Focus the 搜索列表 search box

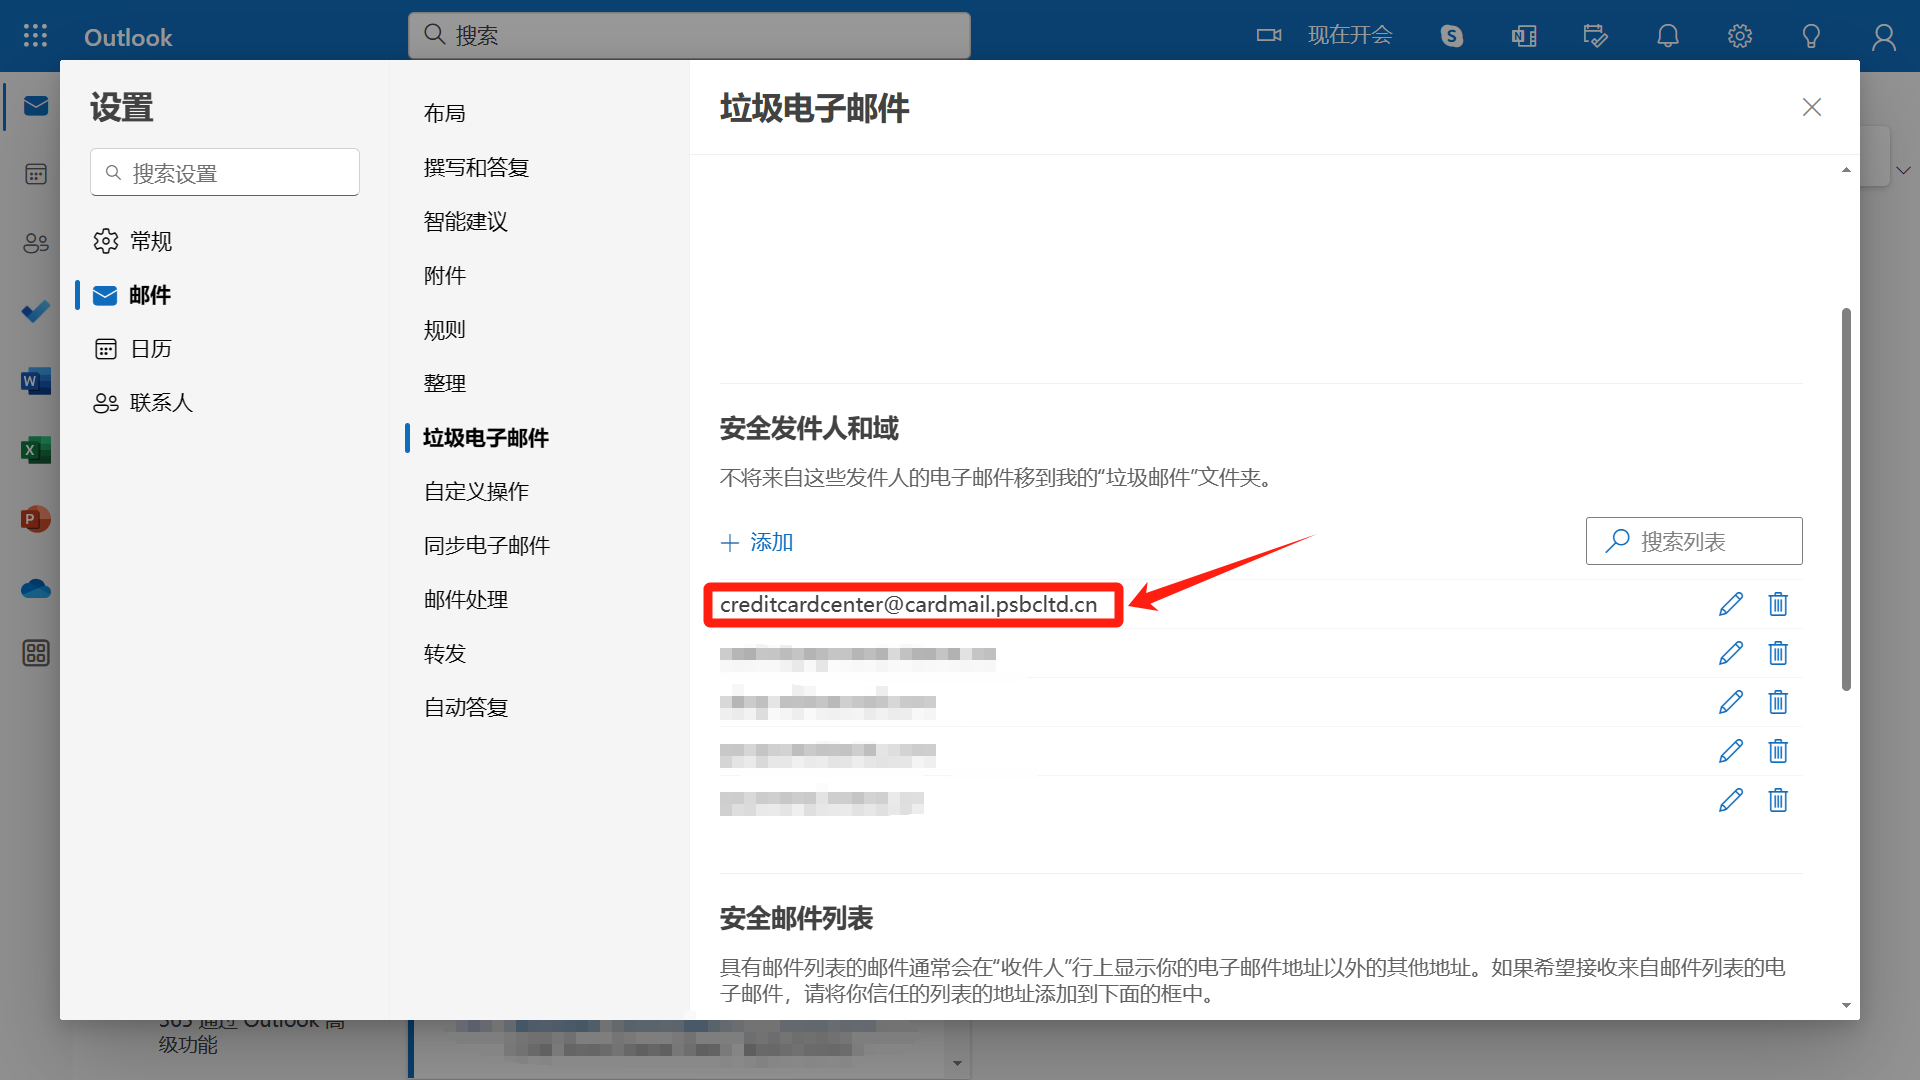(x=1694, y=541)
